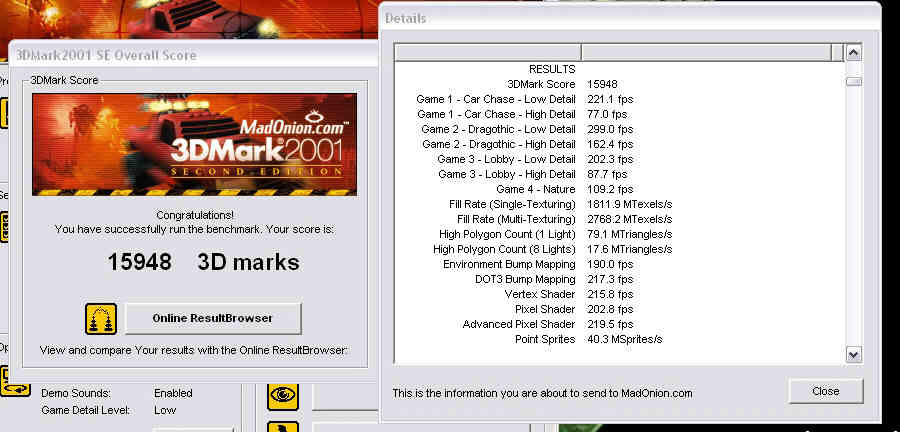
Task: Select Game 3 - Lobby - High Detail row
Action: (619, 174)
